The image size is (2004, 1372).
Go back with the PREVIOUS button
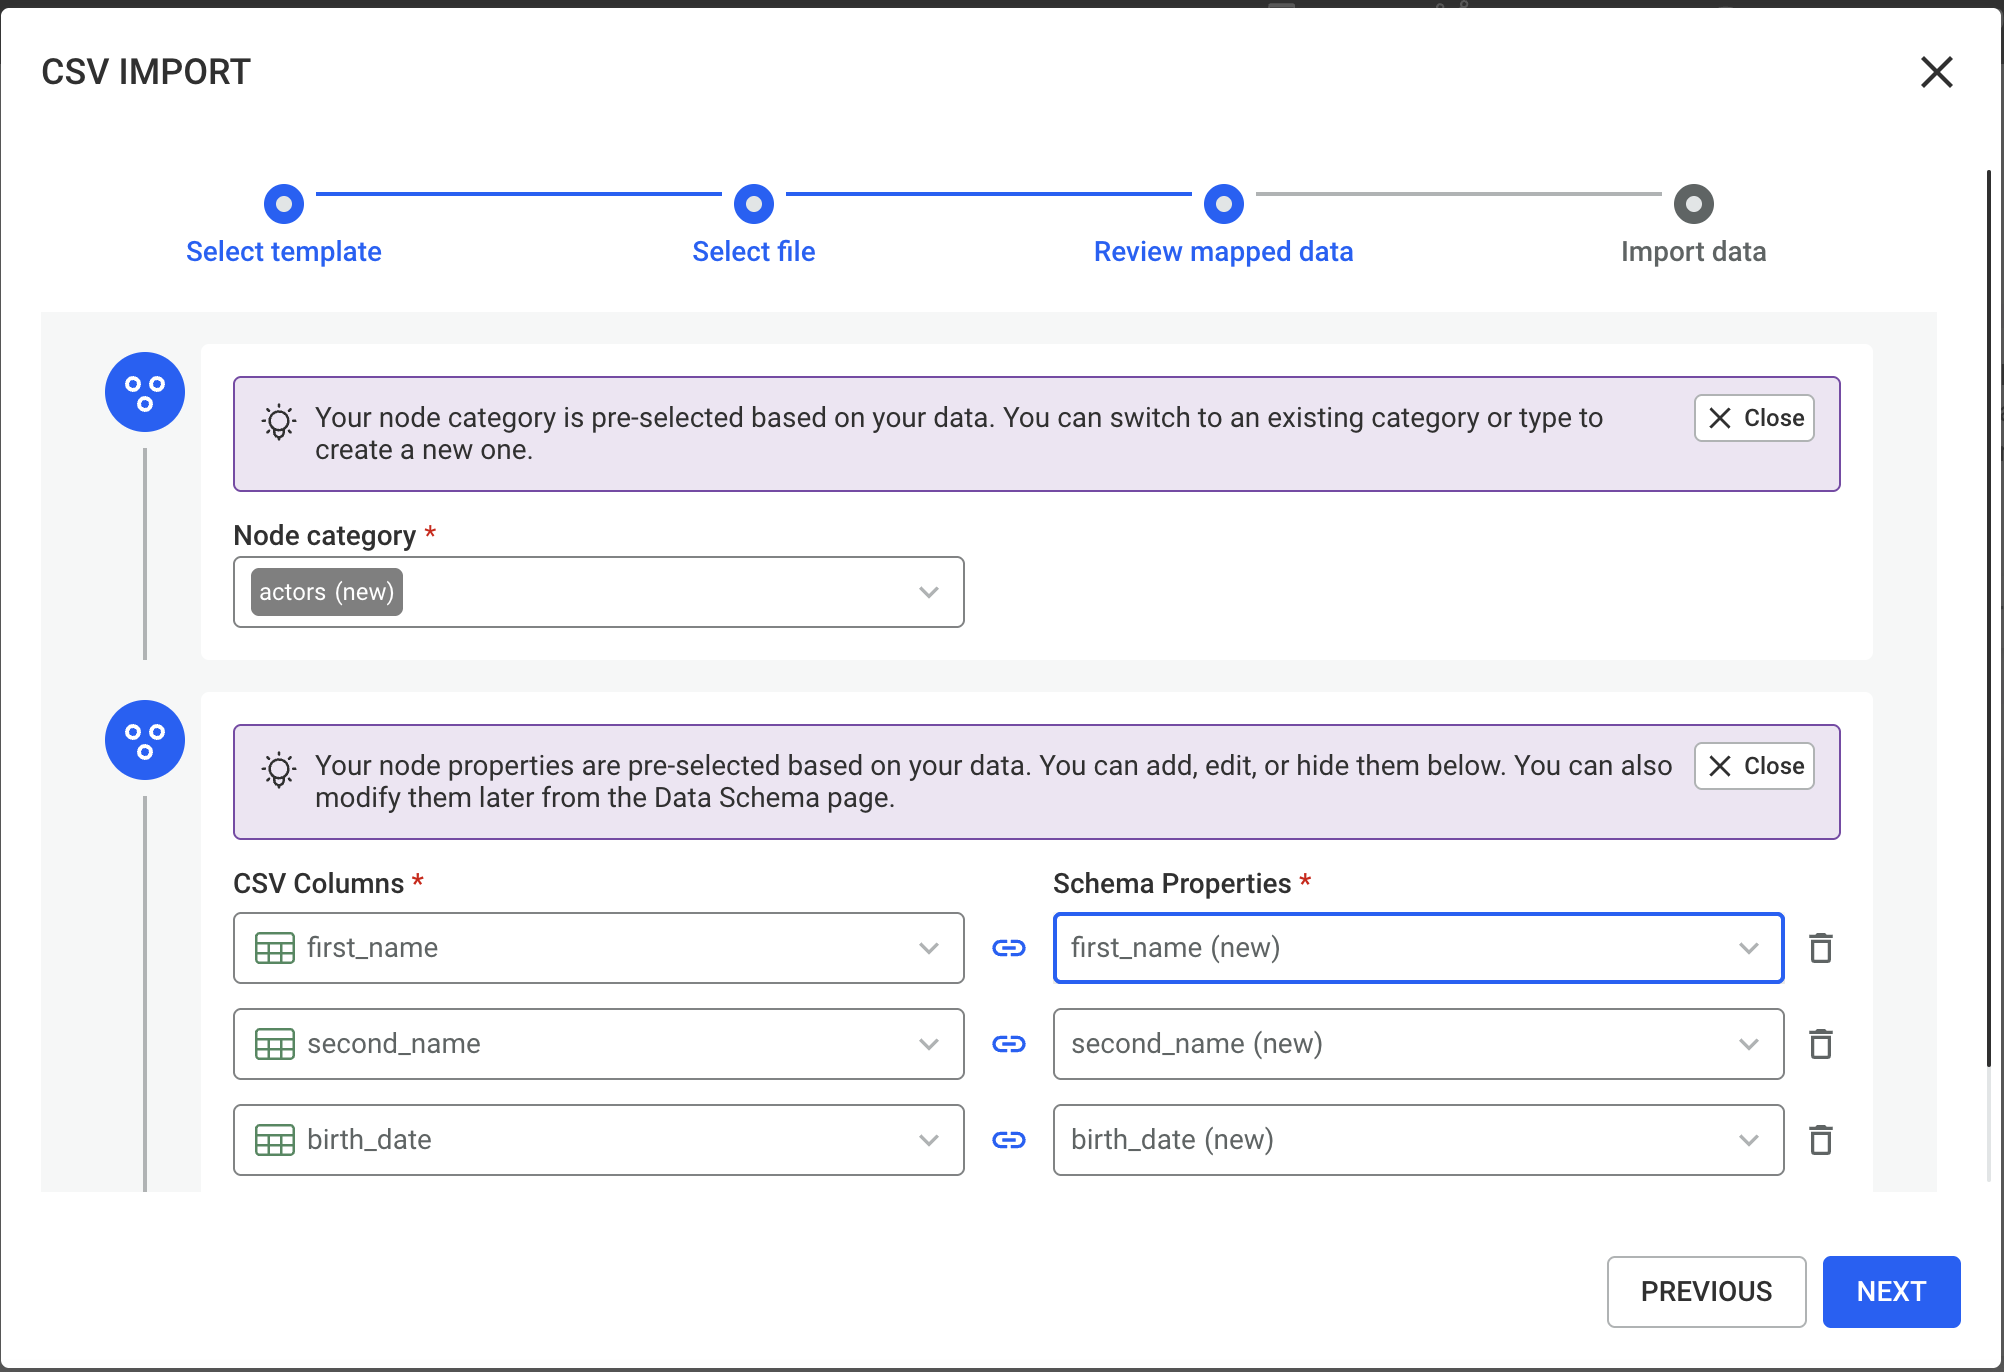point(1705,1291)
